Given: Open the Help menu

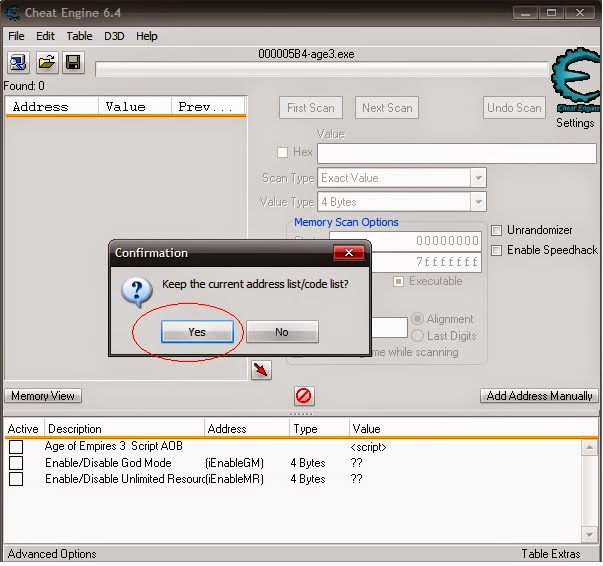Looking at the screenshot, I should pos(147,36).
